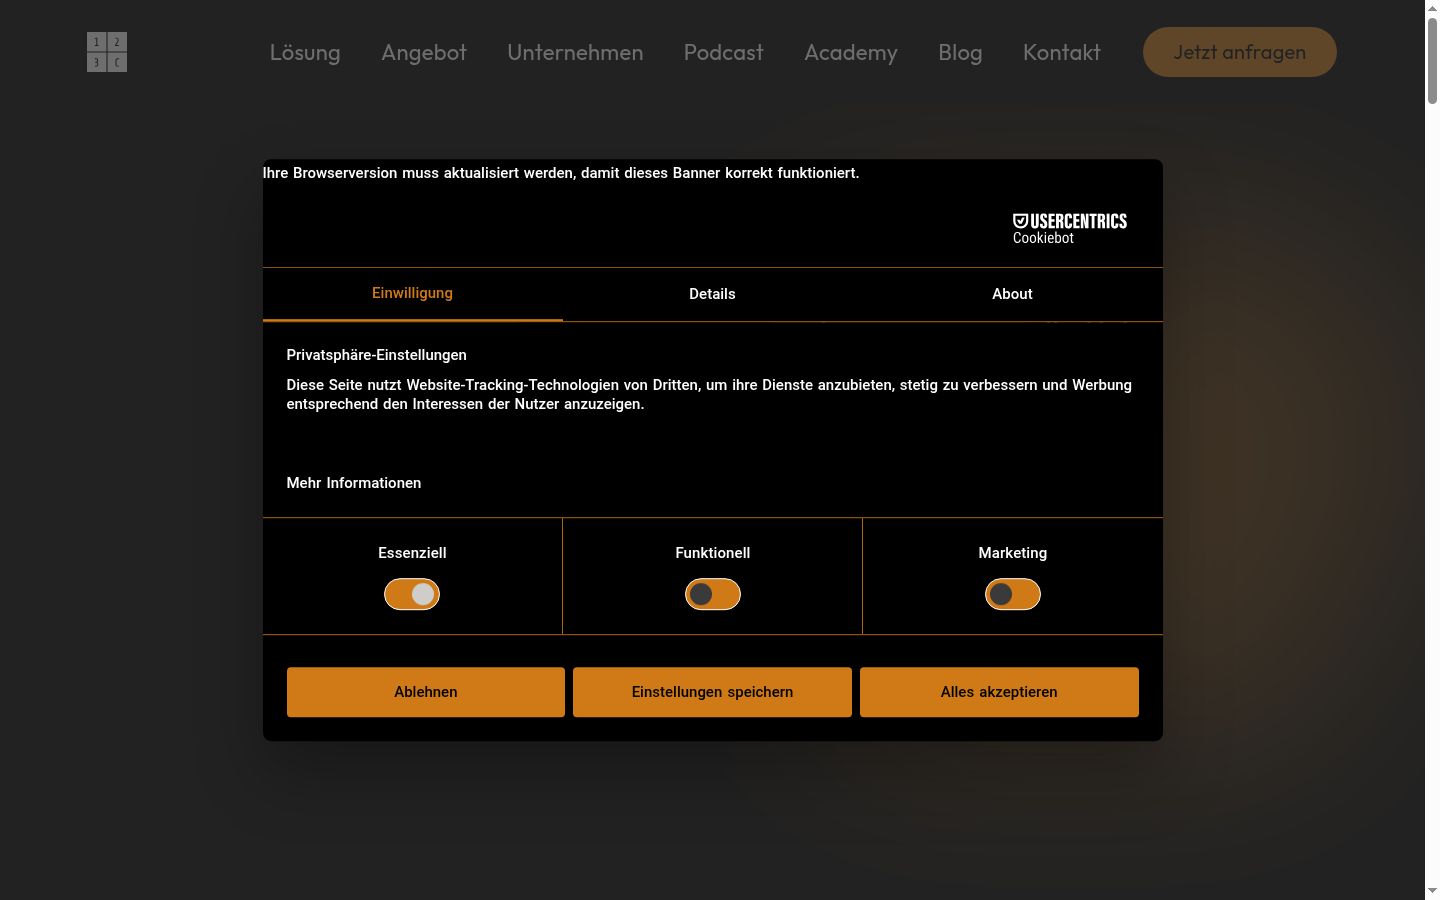The image size is (1440, 900).
Task: Click the page's vertical scrollbar thumb
Action: coord(1432,60)
